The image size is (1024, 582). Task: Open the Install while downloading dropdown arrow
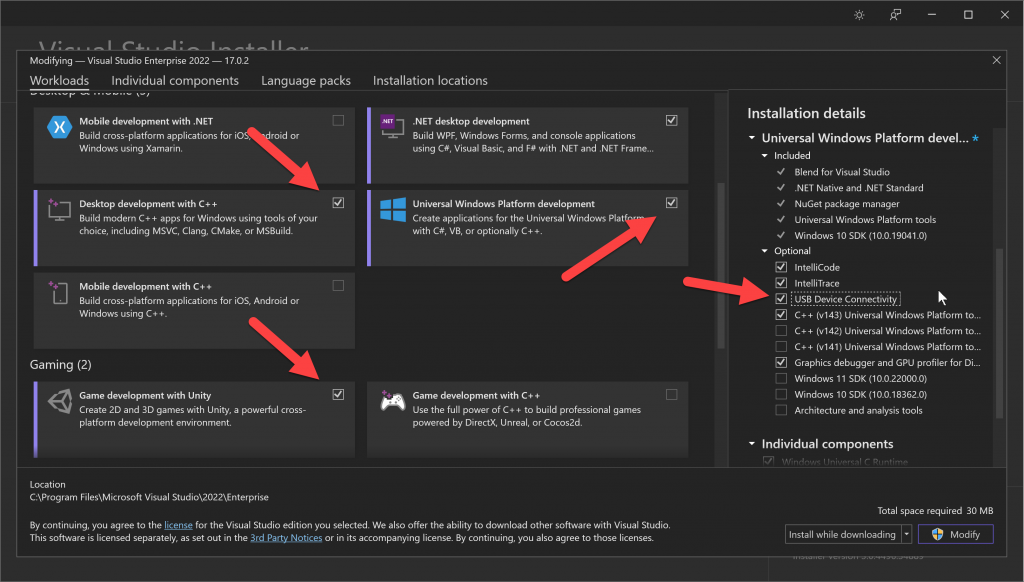pos(906,534)
